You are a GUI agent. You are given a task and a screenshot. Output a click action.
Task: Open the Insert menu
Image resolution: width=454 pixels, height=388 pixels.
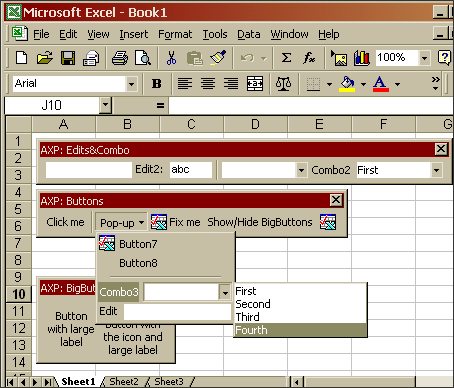point(134,34)
